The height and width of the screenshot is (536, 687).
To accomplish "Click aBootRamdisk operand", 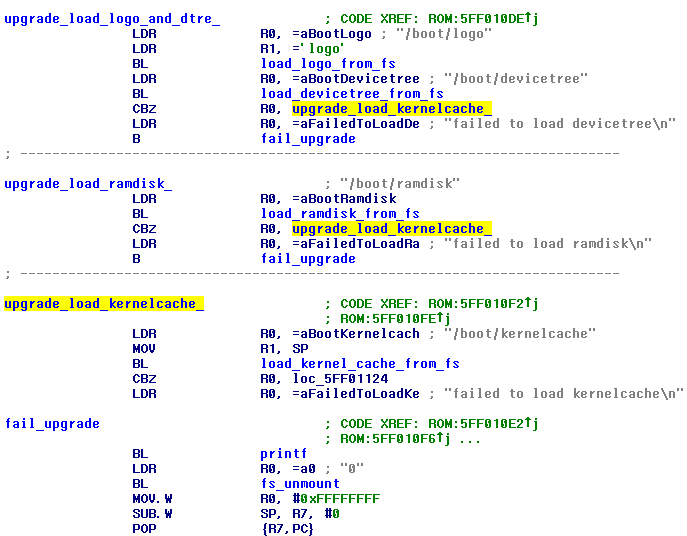I will 344,199.
